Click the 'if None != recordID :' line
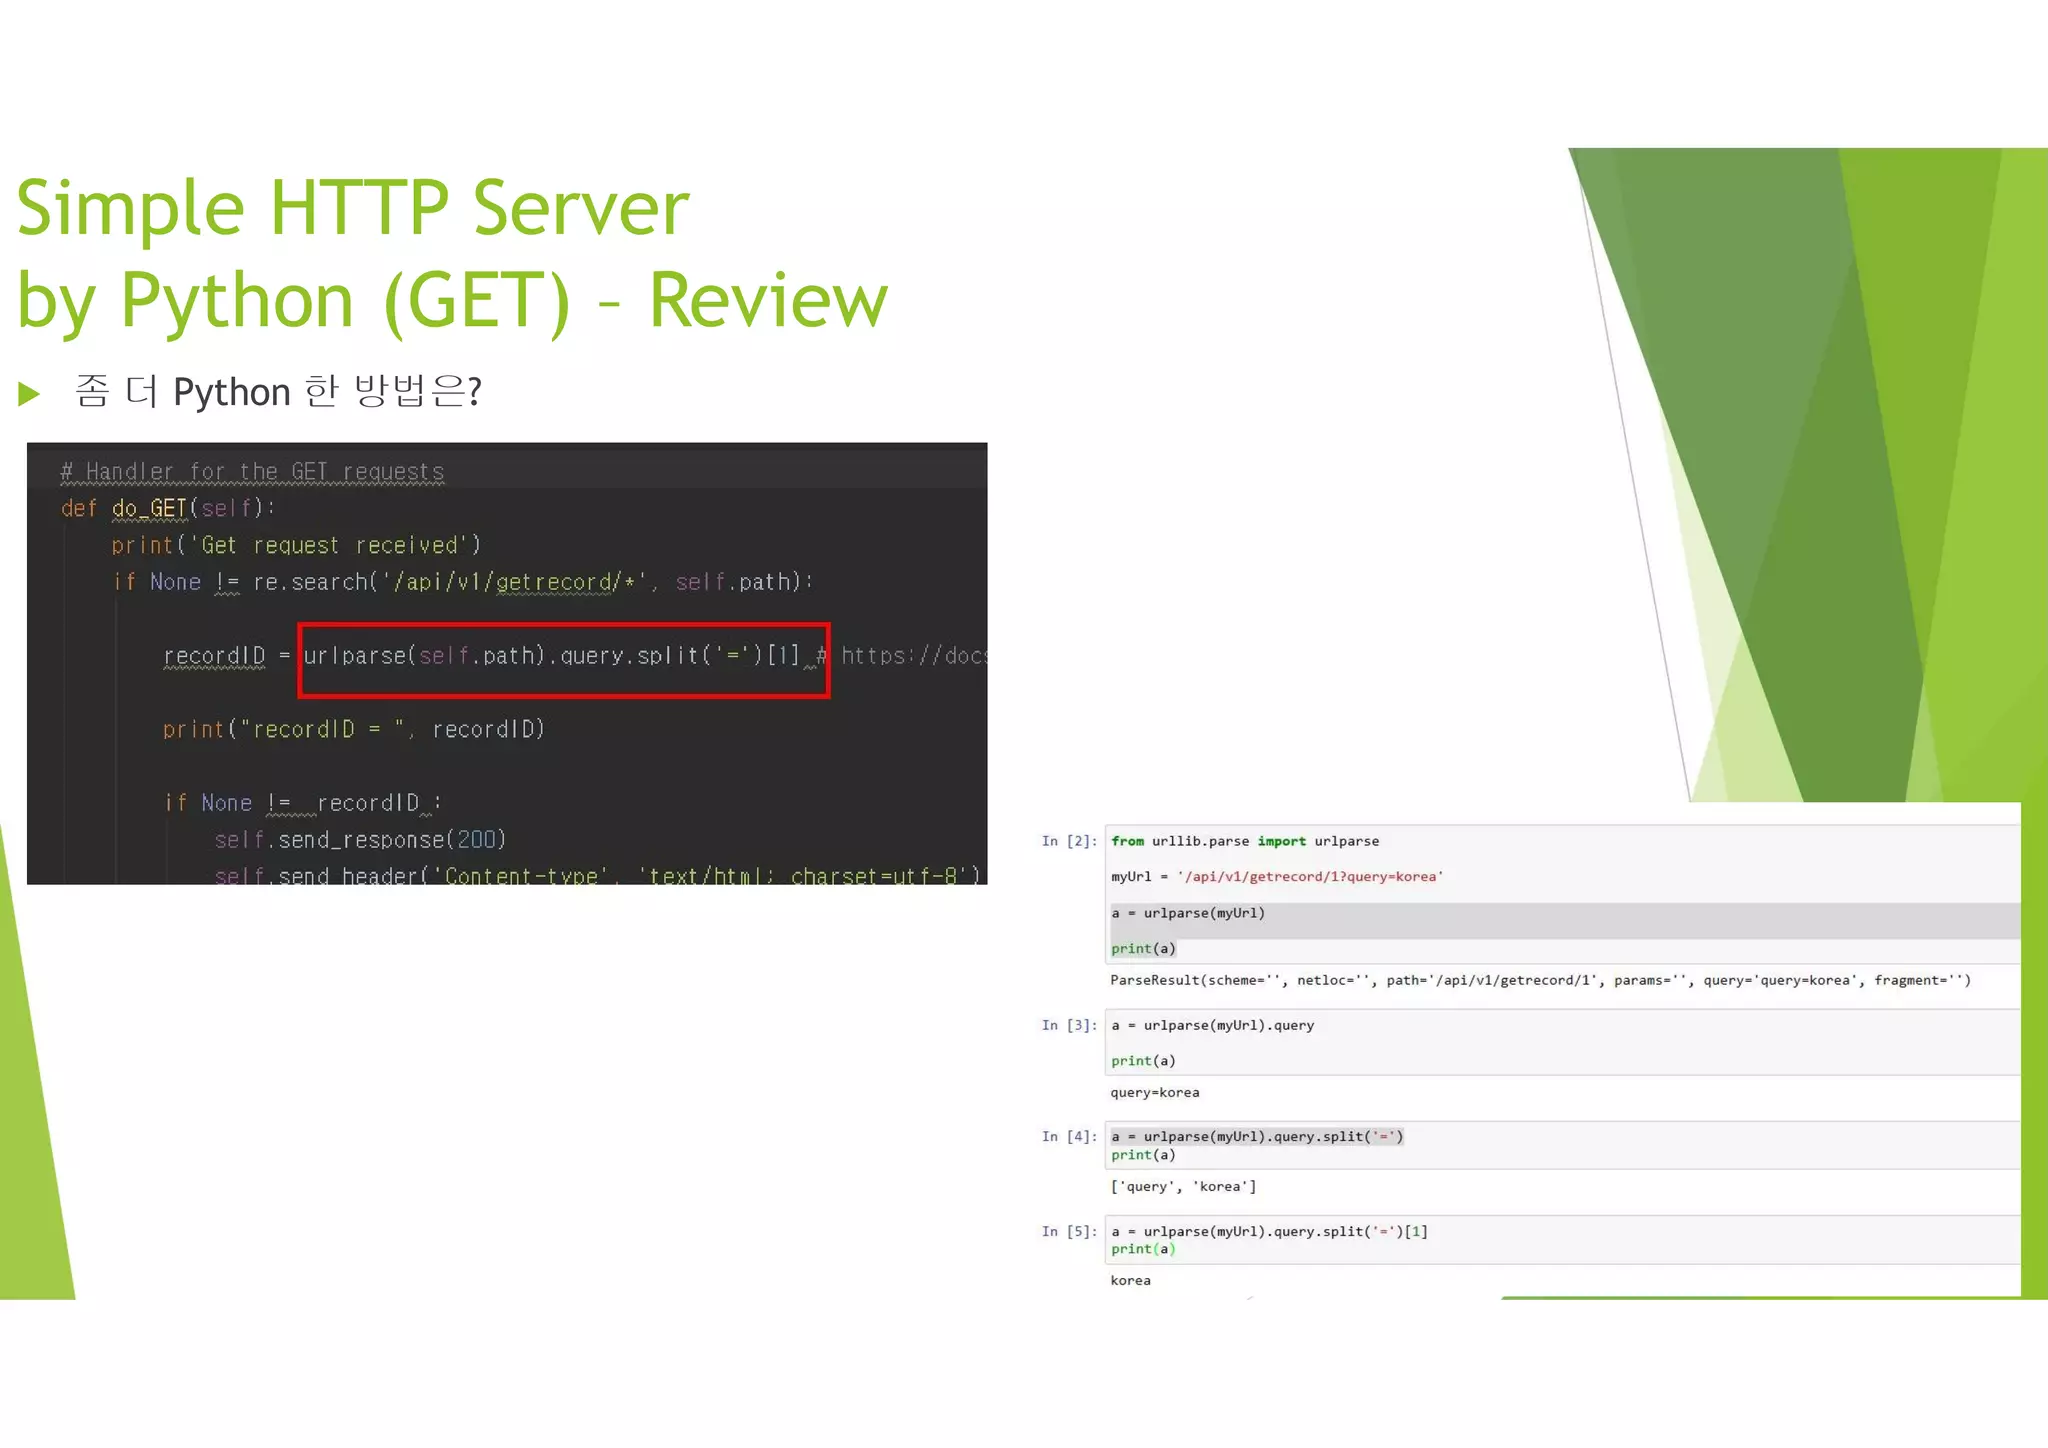This screenshot has height=1448, width=2048. 303,803
